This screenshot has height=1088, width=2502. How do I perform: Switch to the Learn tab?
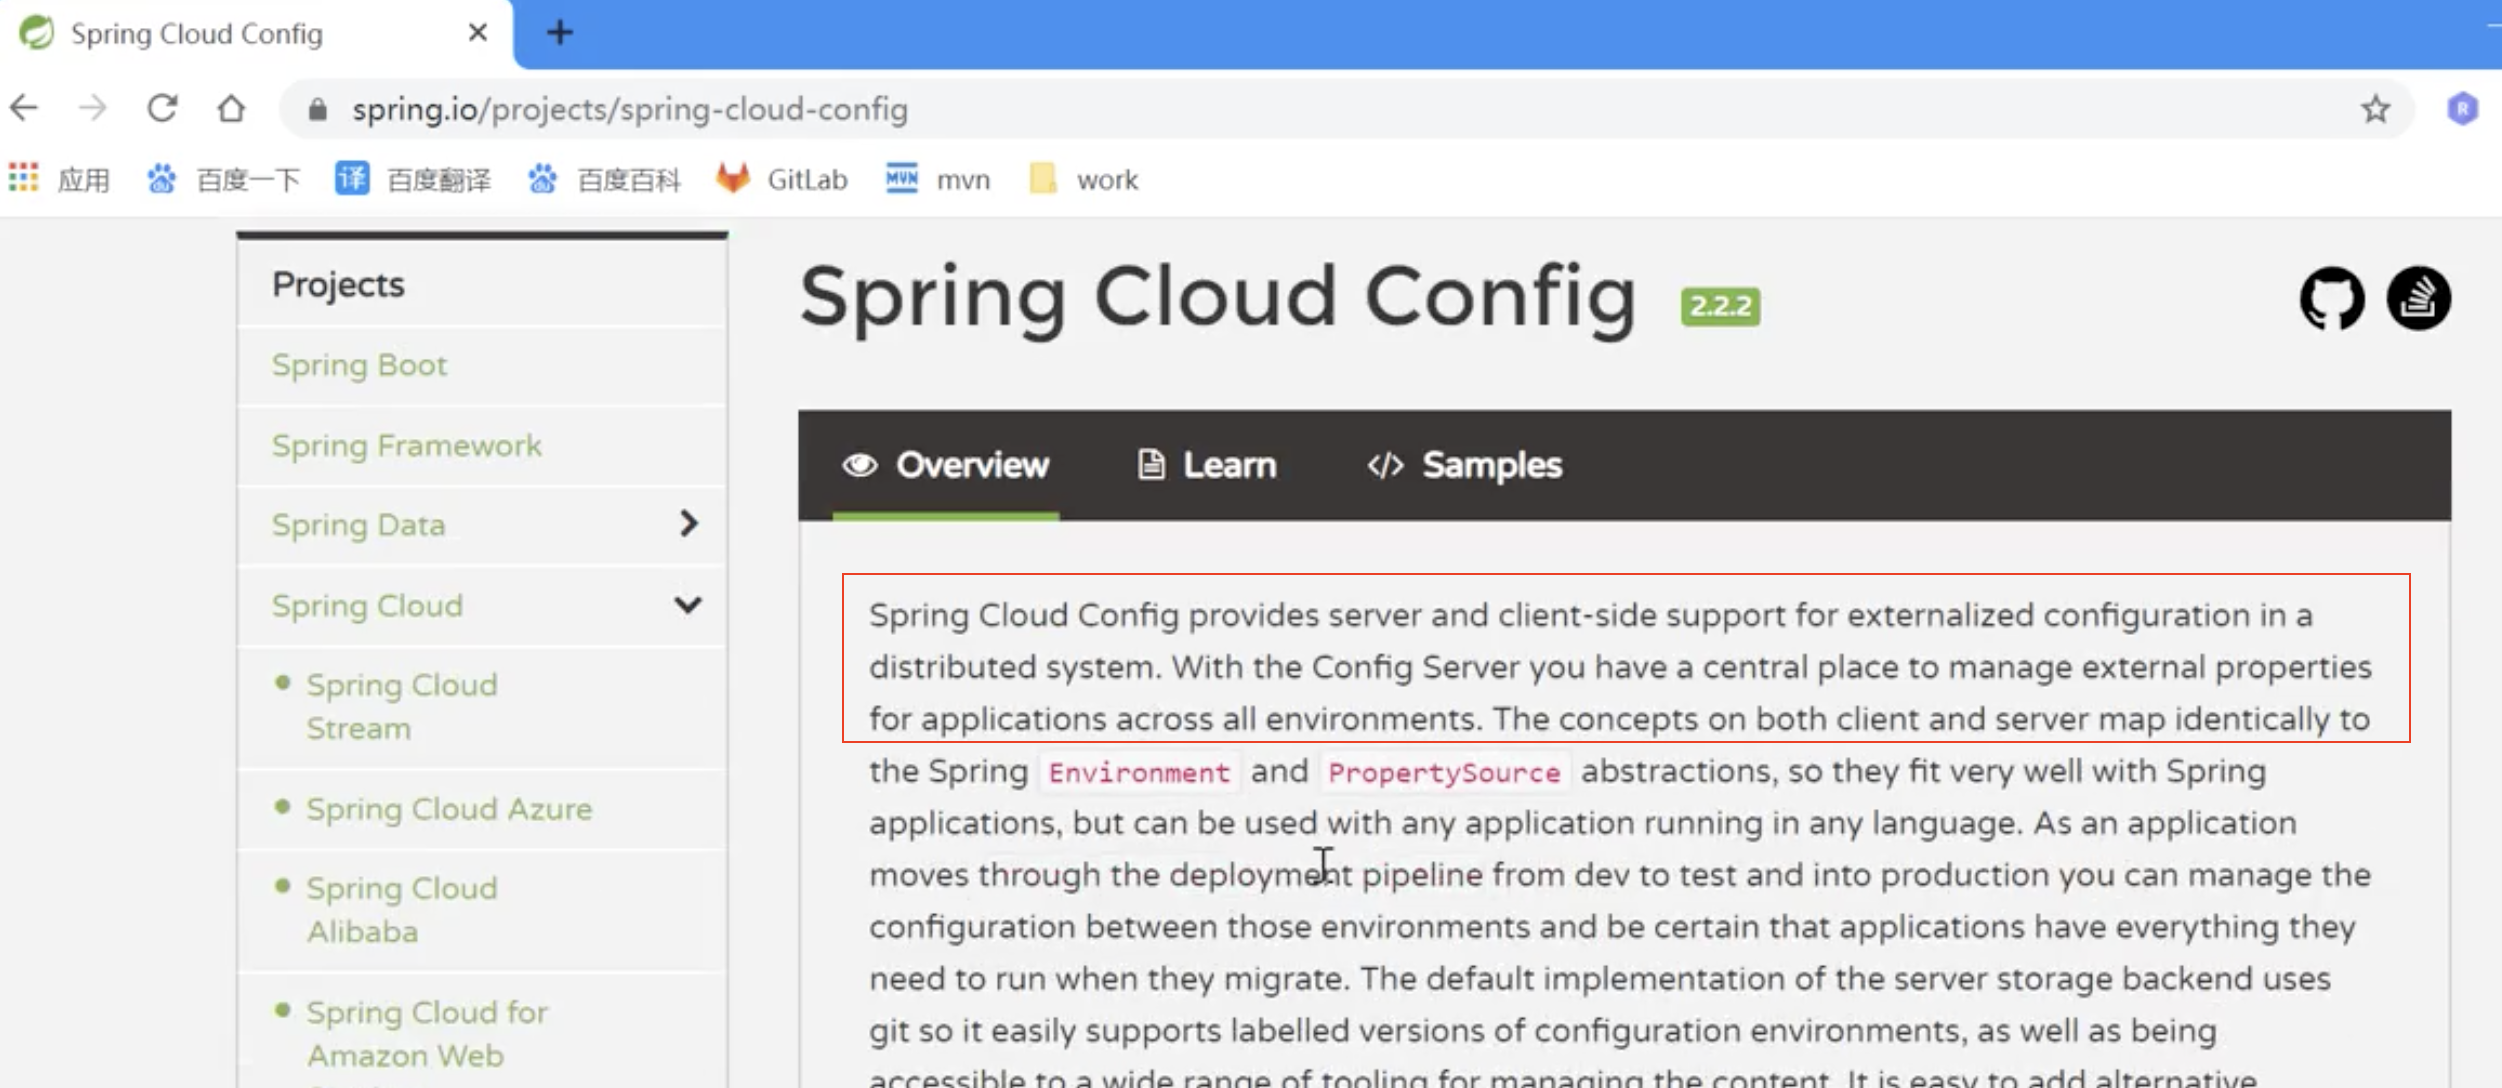click(x=1207, y=465)
